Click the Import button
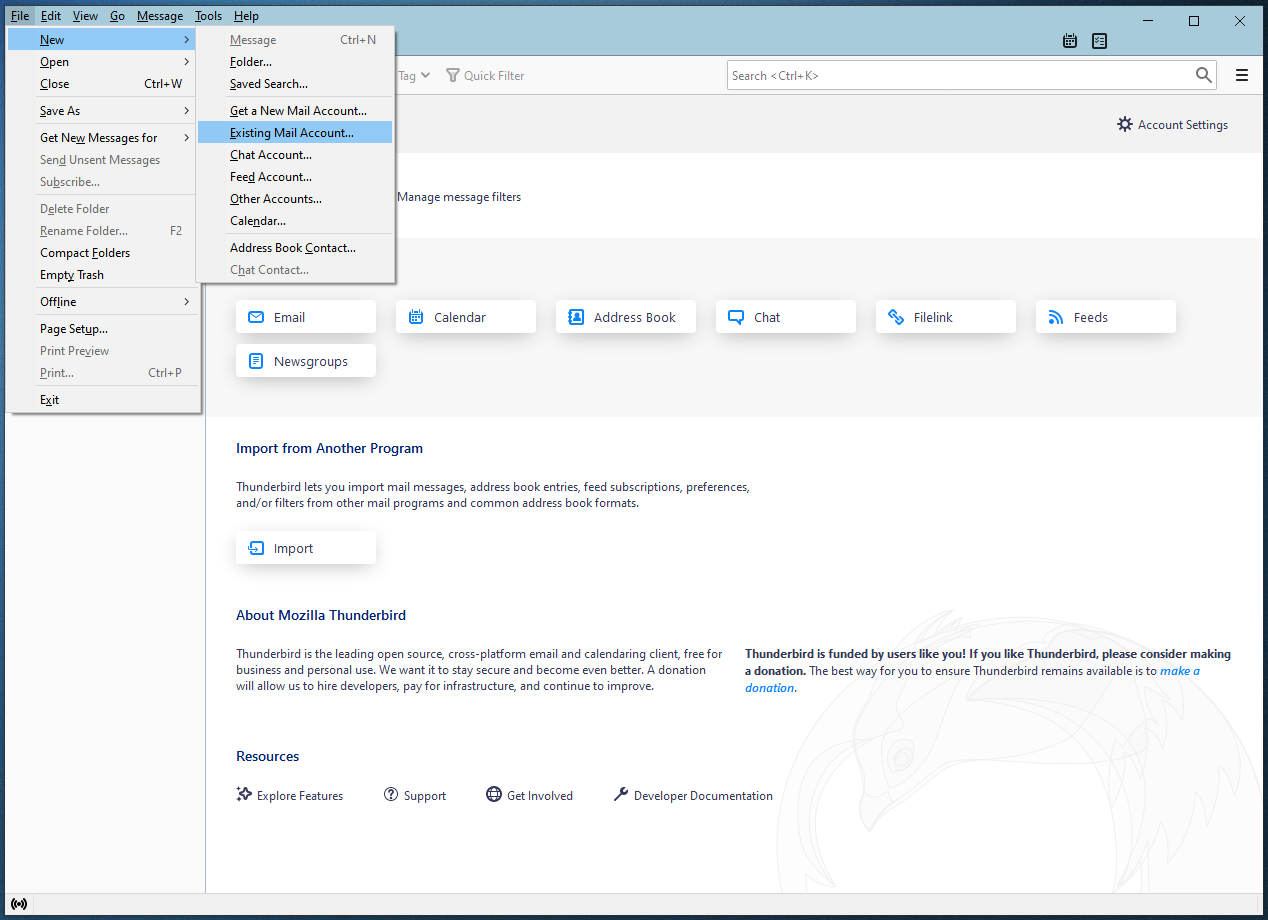 point(305,548)
